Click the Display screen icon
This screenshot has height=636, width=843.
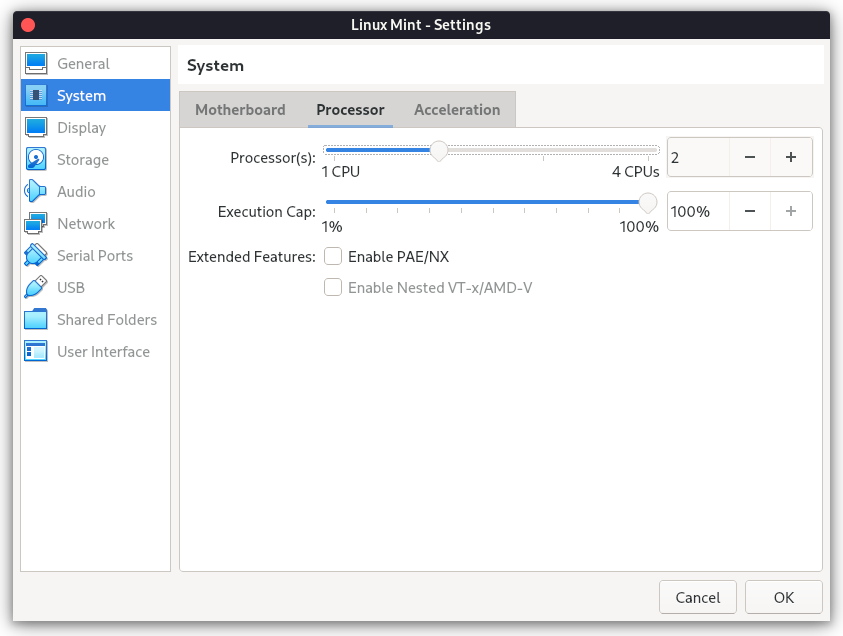36,127
